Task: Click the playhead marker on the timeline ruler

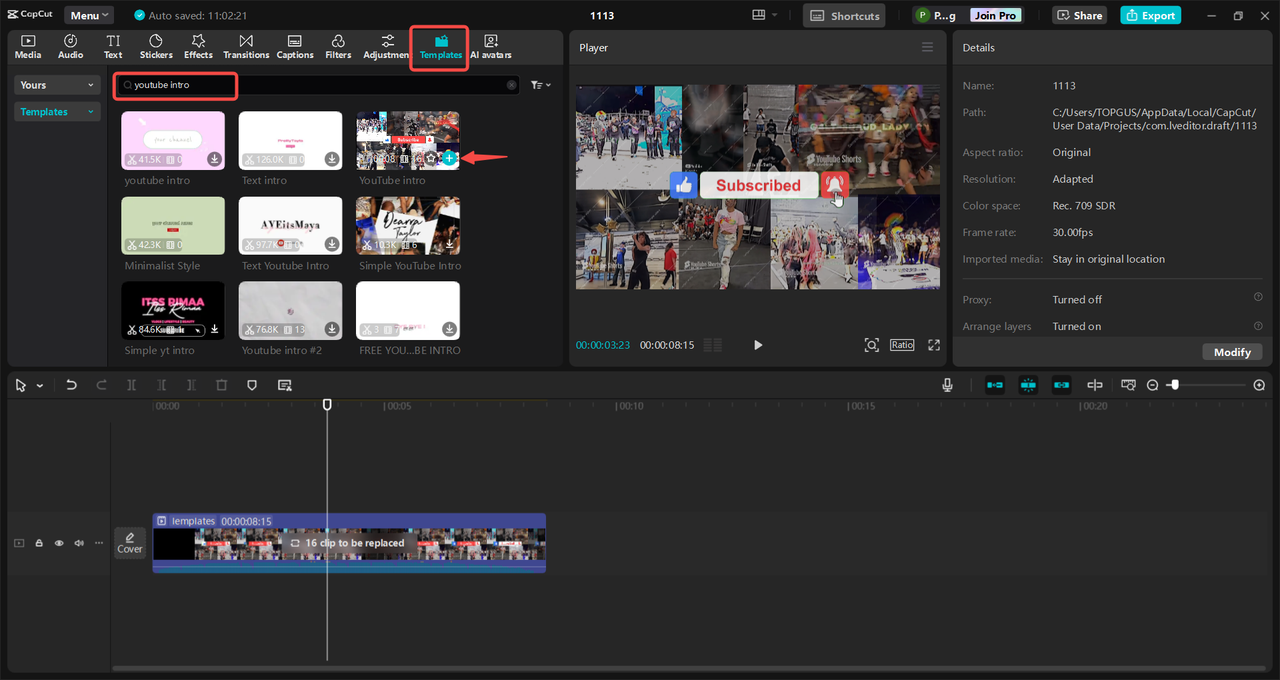Action: [327, 404]
